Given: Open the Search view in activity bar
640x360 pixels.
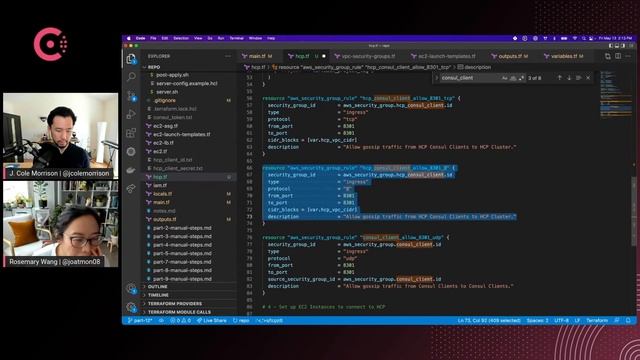Looking at the screenshot, I should coord(131,77).
